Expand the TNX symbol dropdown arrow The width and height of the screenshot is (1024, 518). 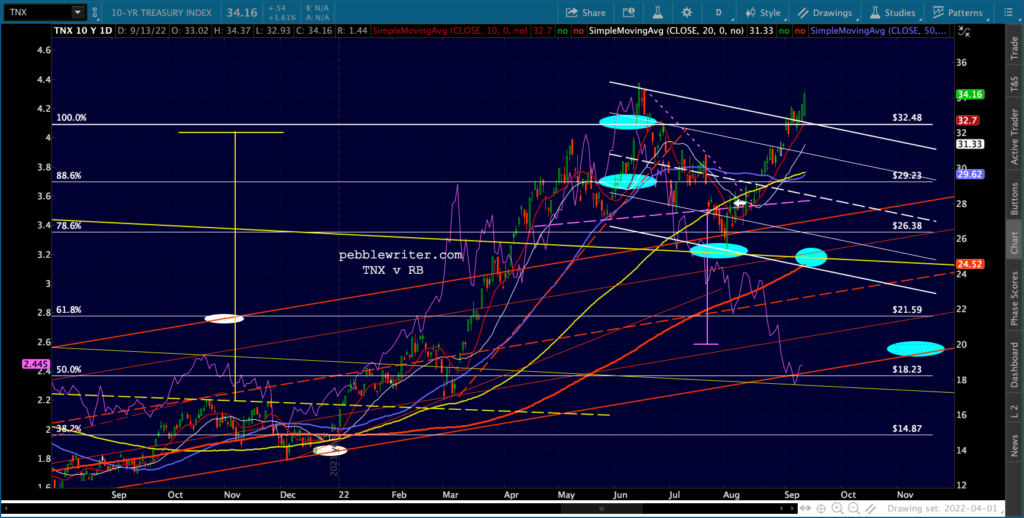pyautogui.click(x=78, y=12)
